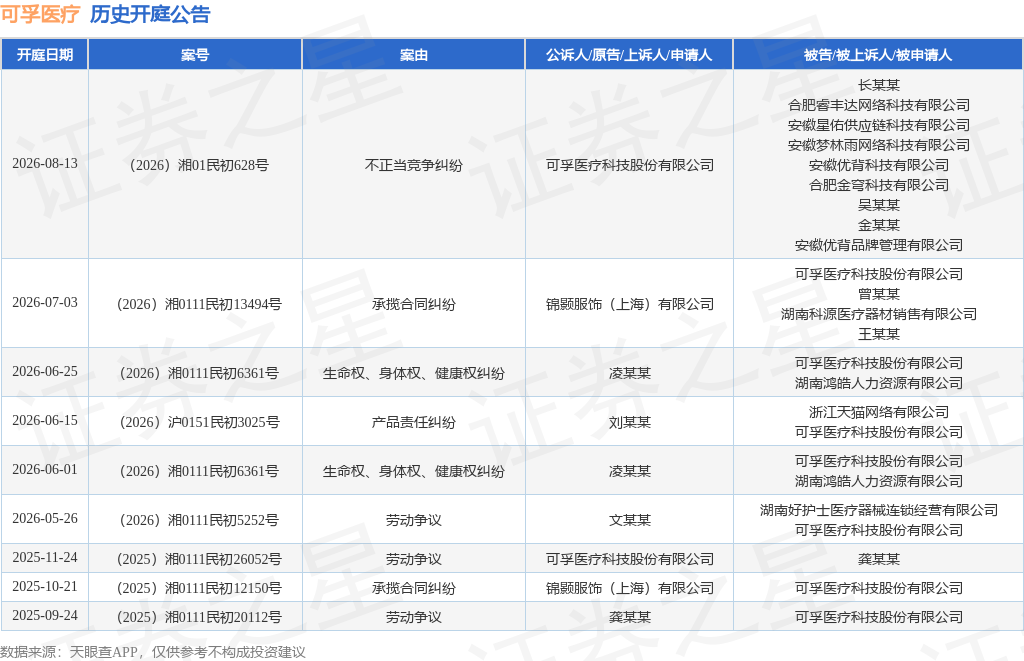Viewport: 1024px width, 661px height.
Task: Click 湖南好护士医疗器械连锁经营有限公司 entry
Action: pyautogui.click(x=878, y=510)
